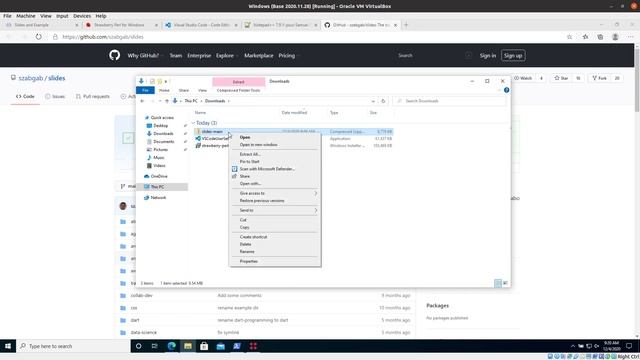This screenshot has height=360, width=640.
Task: Choose Scan with Microsoft Defender
Action: [267, 169]
